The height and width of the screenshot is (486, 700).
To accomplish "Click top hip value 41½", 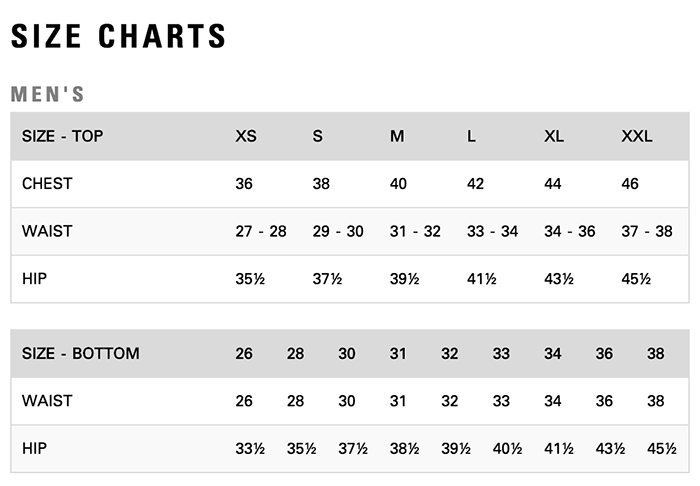I will (x=482, y=279).
